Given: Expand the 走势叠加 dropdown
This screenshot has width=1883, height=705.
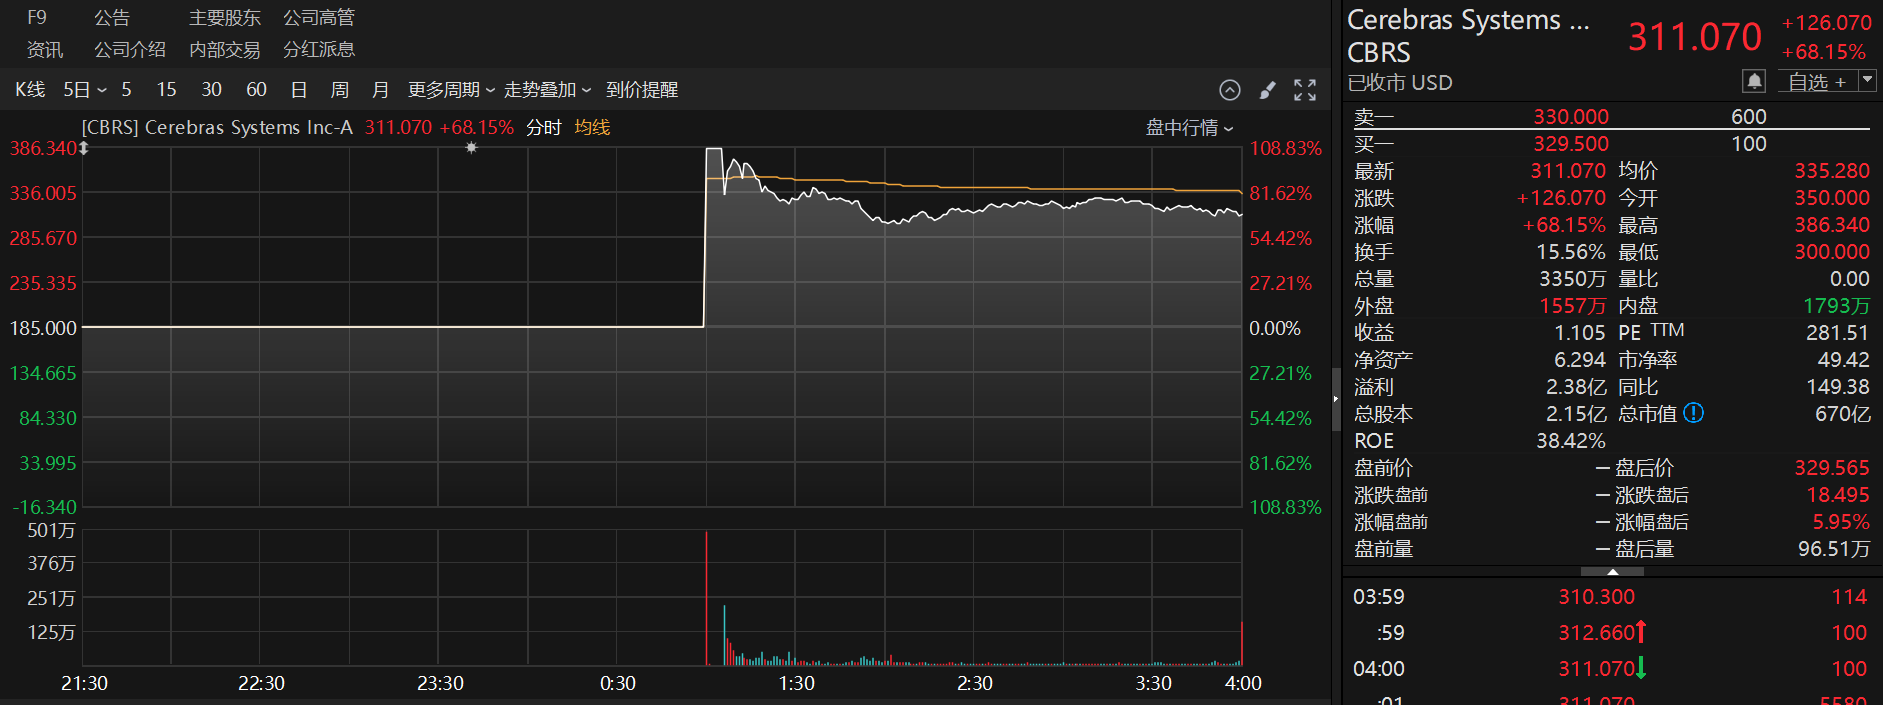Looking at the screenshot, I should (x=547, y=90).
